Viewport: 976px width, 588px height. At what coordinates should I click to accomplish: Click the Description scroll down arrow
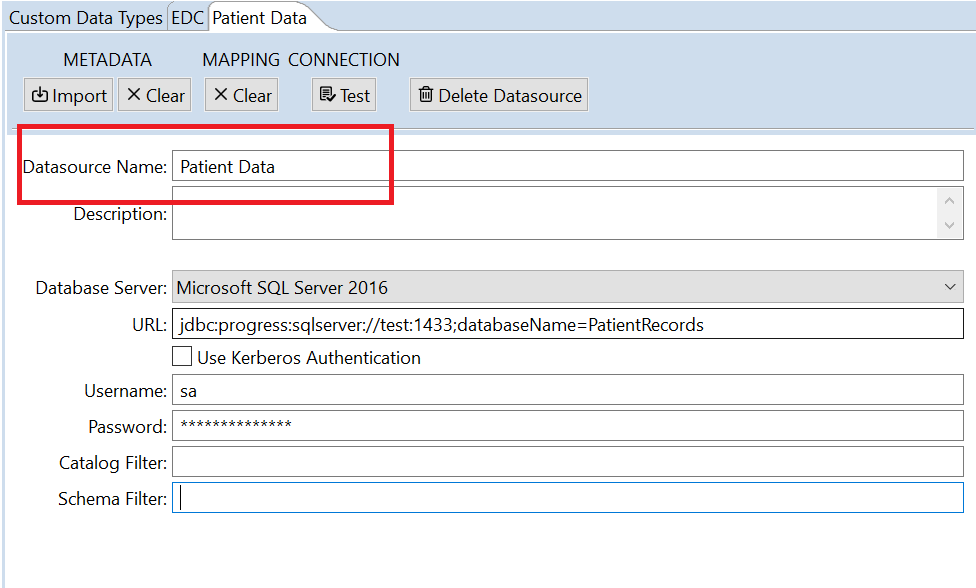coord(949,225)
